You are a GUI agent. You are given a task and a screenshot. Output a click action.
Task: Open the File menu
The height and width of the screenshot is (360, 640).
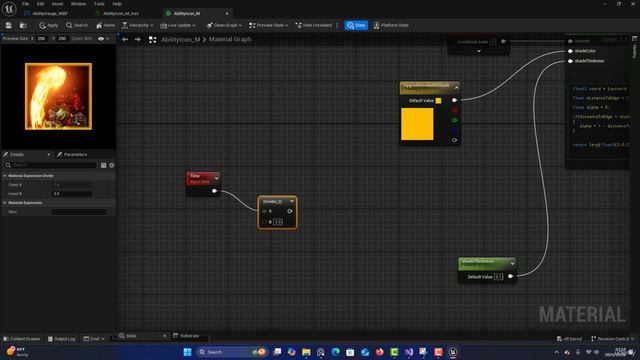pos(26,4)
